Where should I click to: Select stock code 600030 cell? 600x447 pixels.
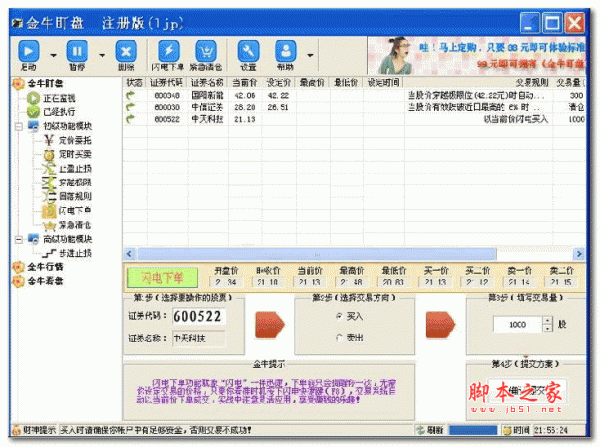point(167,108)
